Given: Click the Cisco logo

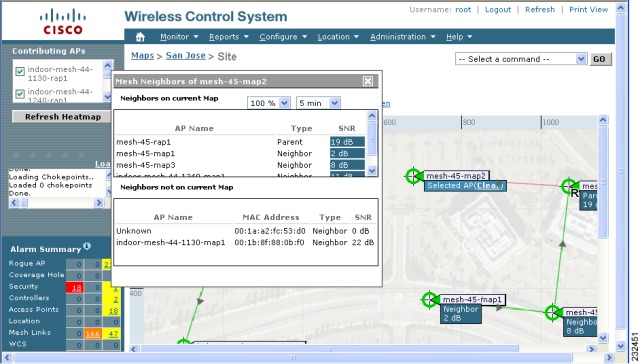Looking at the screenshot, I should point(63,23).
